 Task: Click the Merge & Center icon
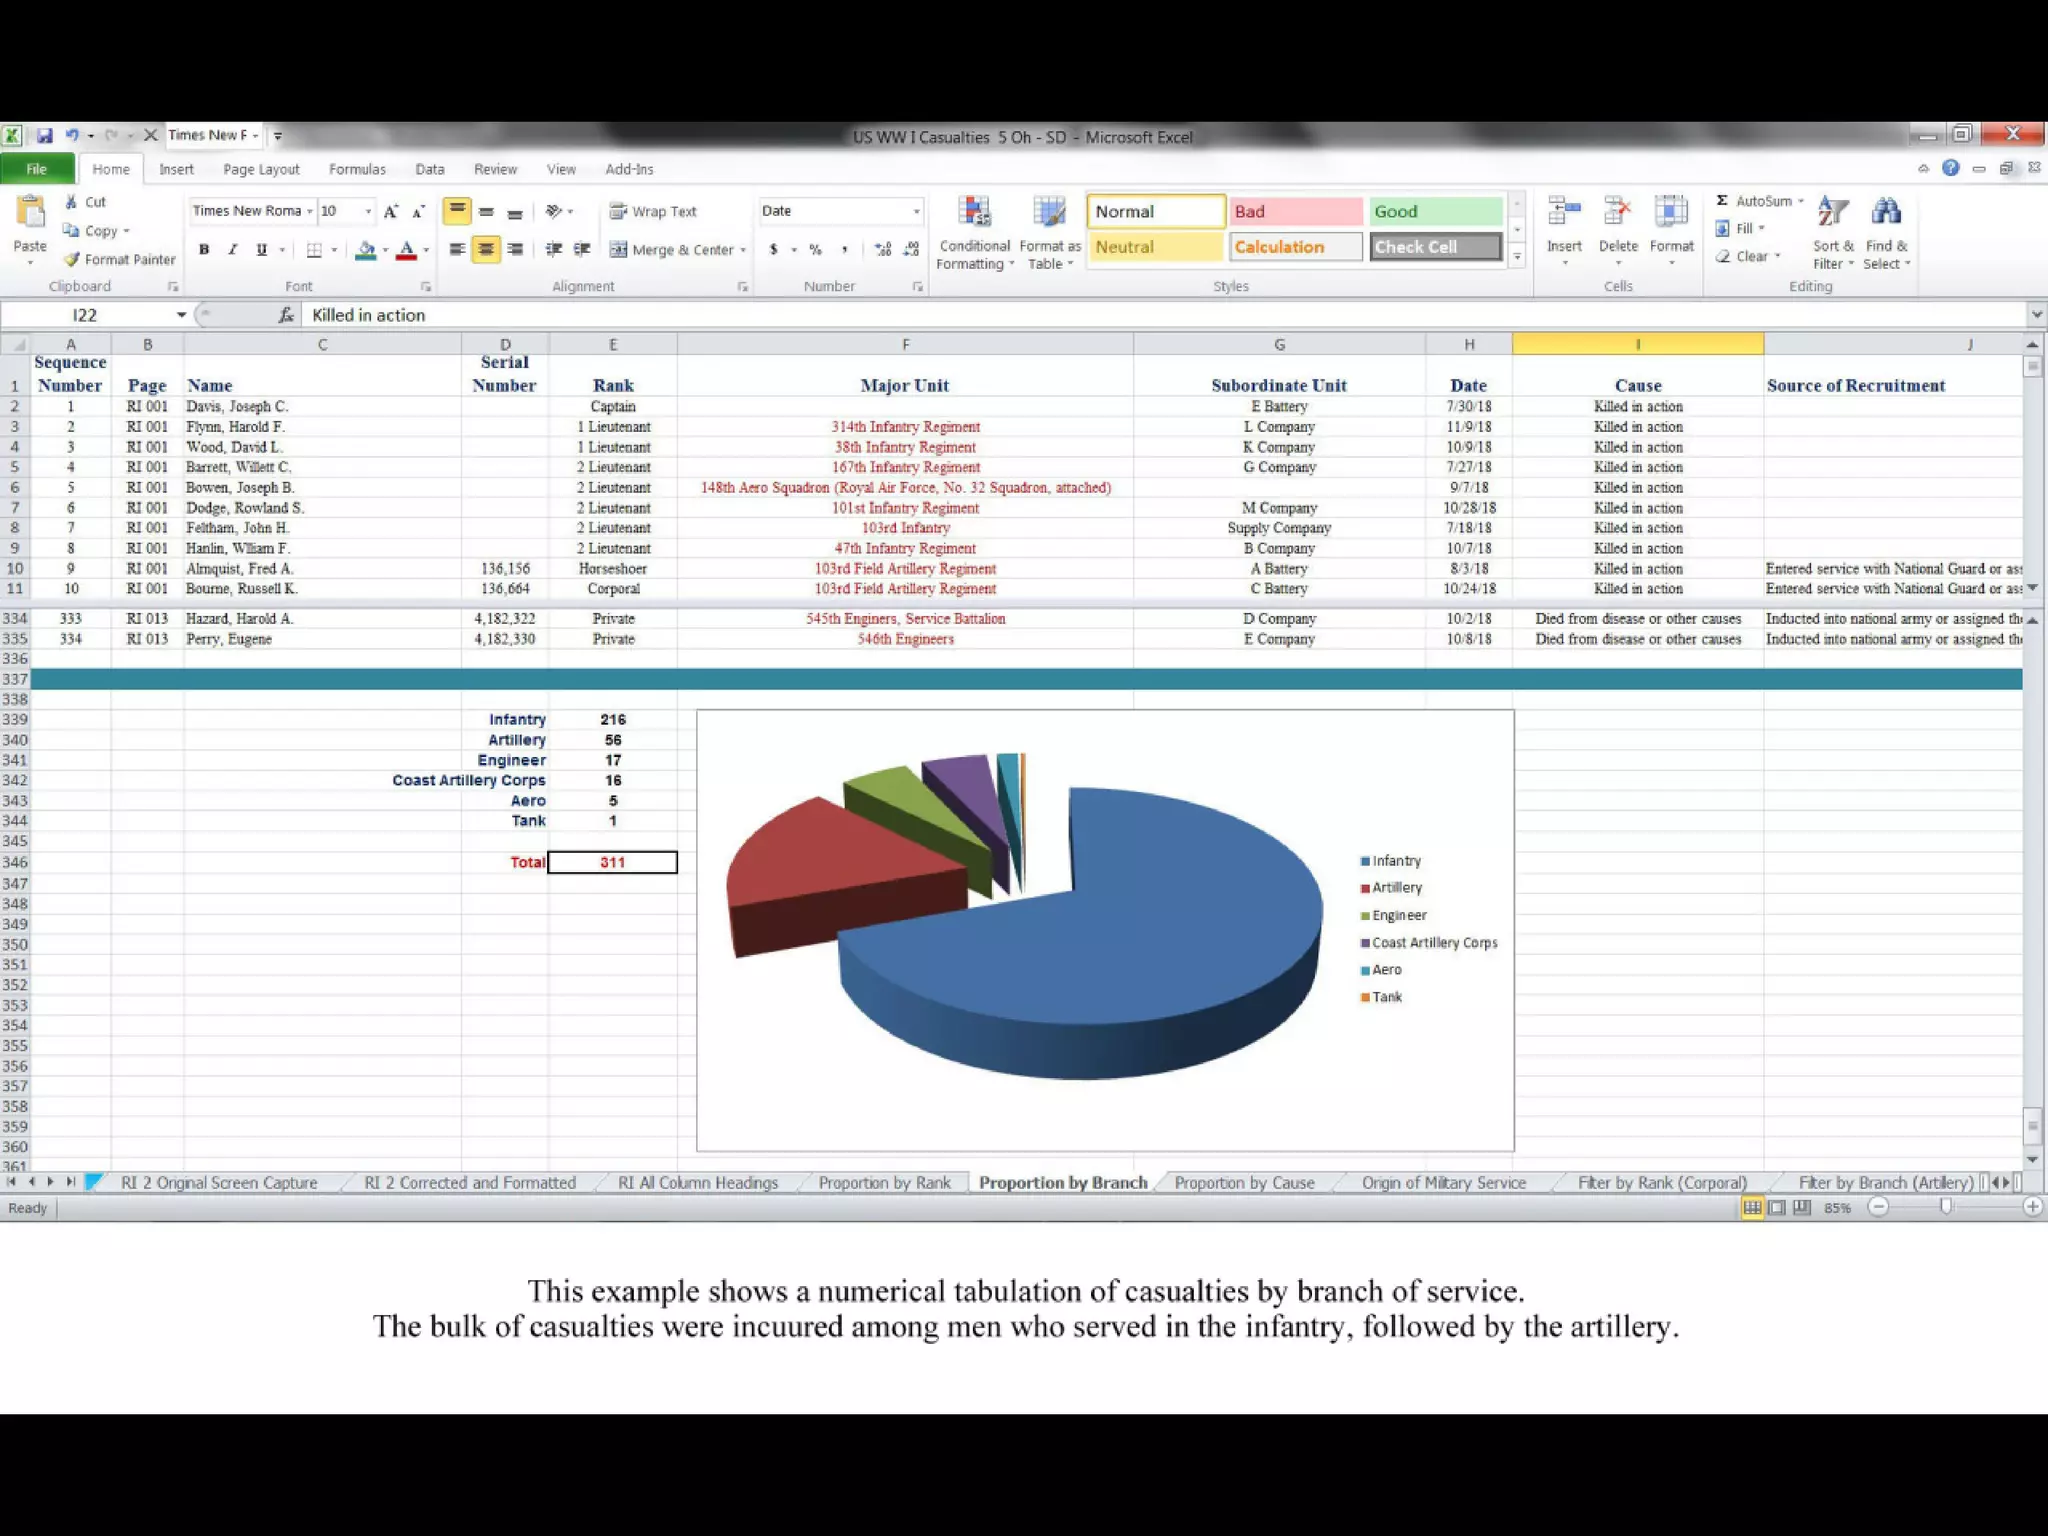(x=619, y=250)
